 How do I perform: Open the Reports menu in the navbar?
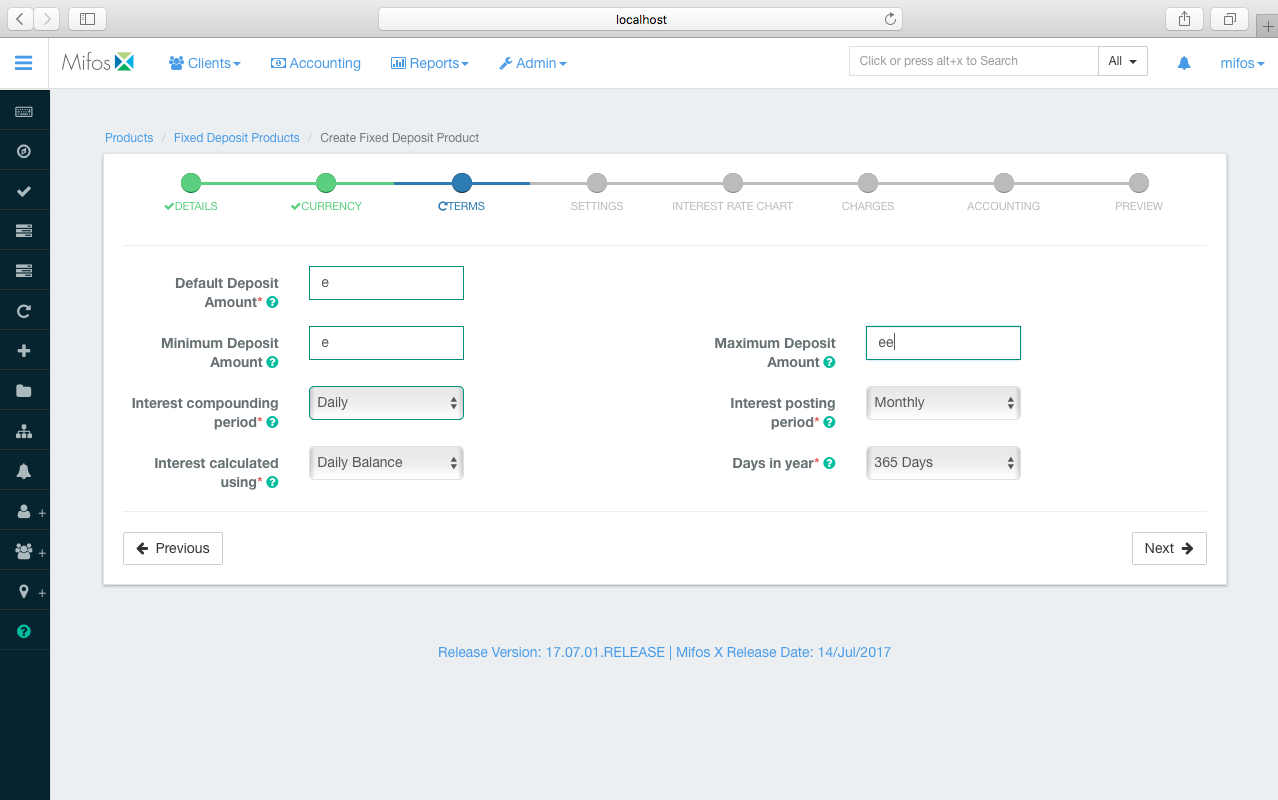point(429,62)
